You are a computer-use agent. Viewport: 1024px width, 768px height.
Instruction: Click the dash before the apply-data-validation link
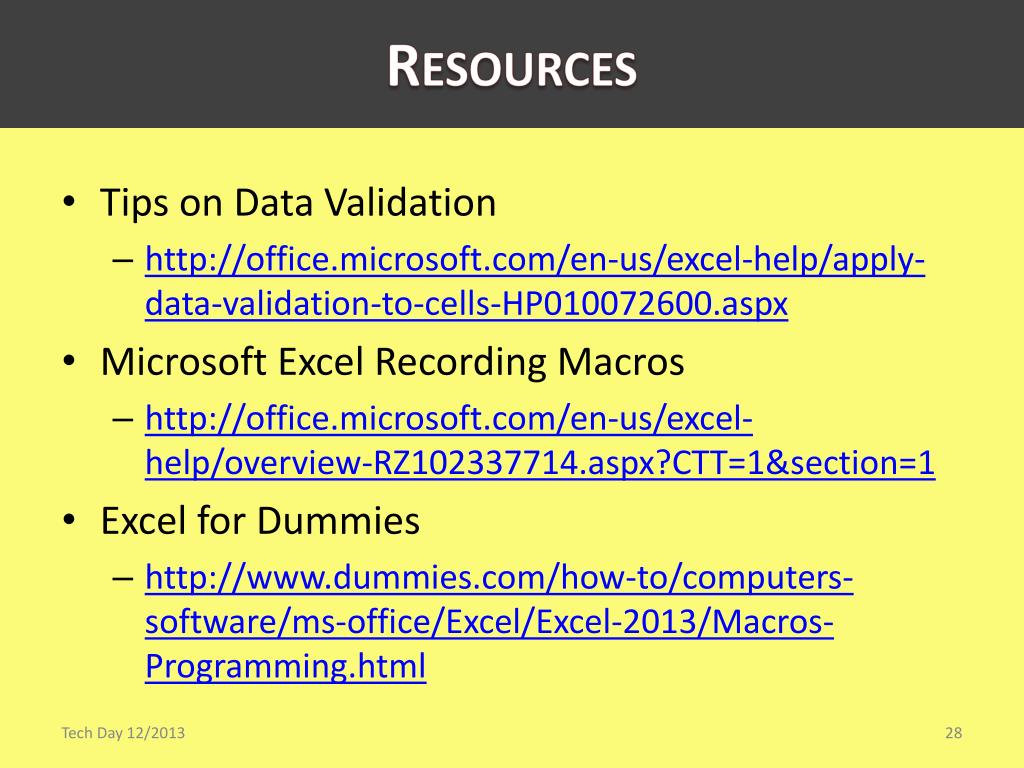[x=123, y=261]
